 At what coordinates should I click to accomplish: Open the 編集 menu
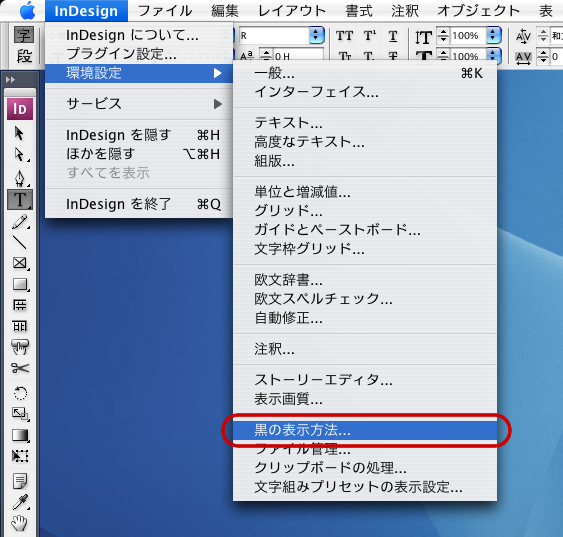coord(225,11)
